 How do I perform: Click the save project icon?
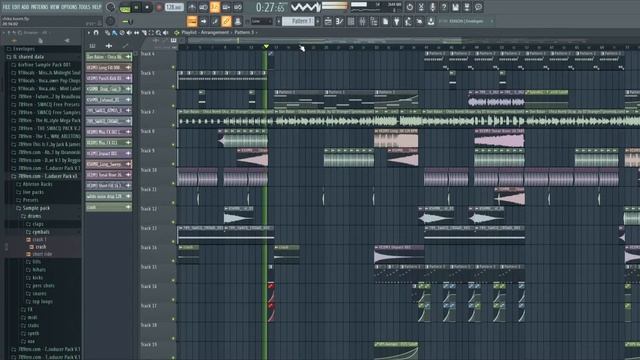(x=456, y=7)
